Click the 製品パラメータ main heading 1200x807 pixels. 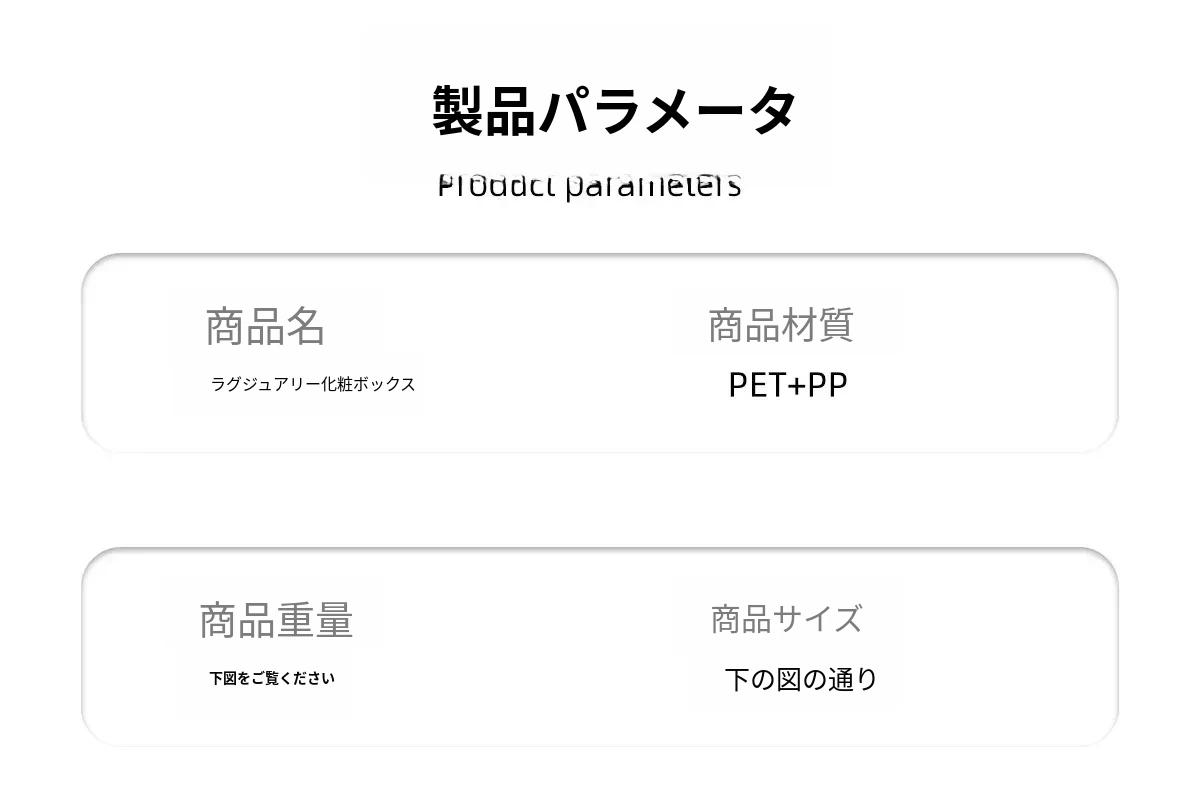click(x=614, y=110)
